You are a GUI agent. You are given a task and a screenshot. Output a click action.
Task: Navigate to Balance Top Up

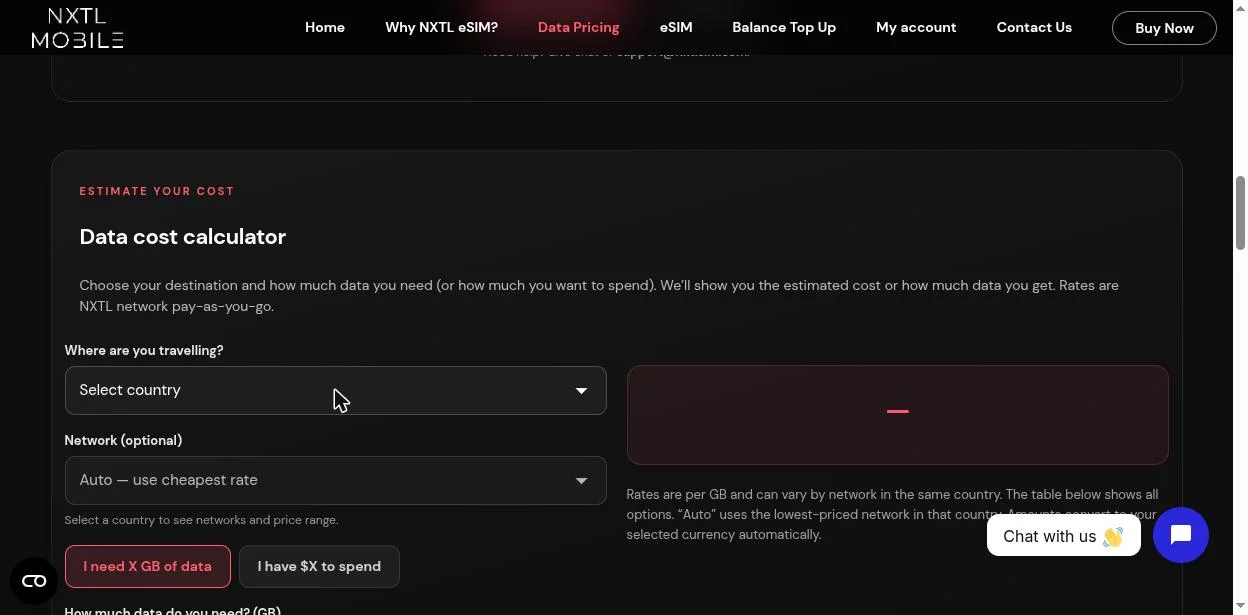tap(784, 28)
